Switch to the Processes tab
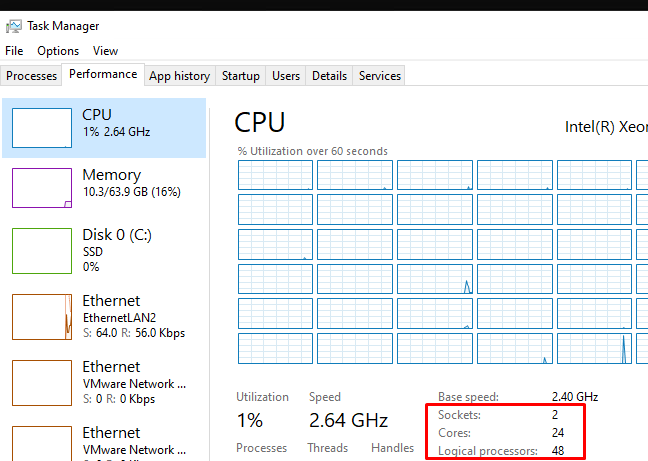648x461 pixels. 31,76
